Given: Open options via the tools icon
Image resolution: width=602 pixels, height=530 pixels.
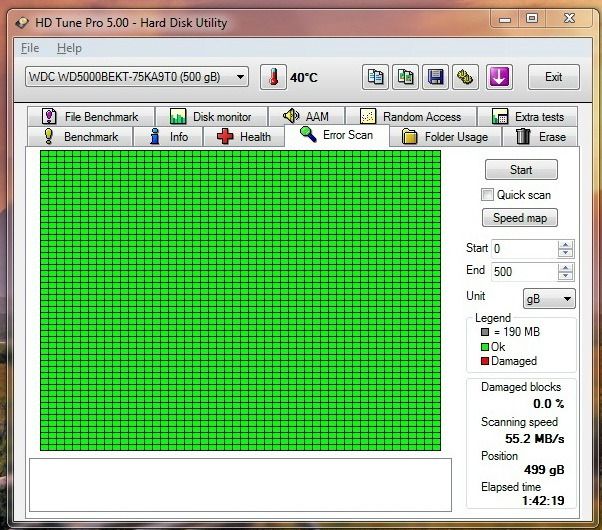Looking at the screenshot, I should pos(465,77).
